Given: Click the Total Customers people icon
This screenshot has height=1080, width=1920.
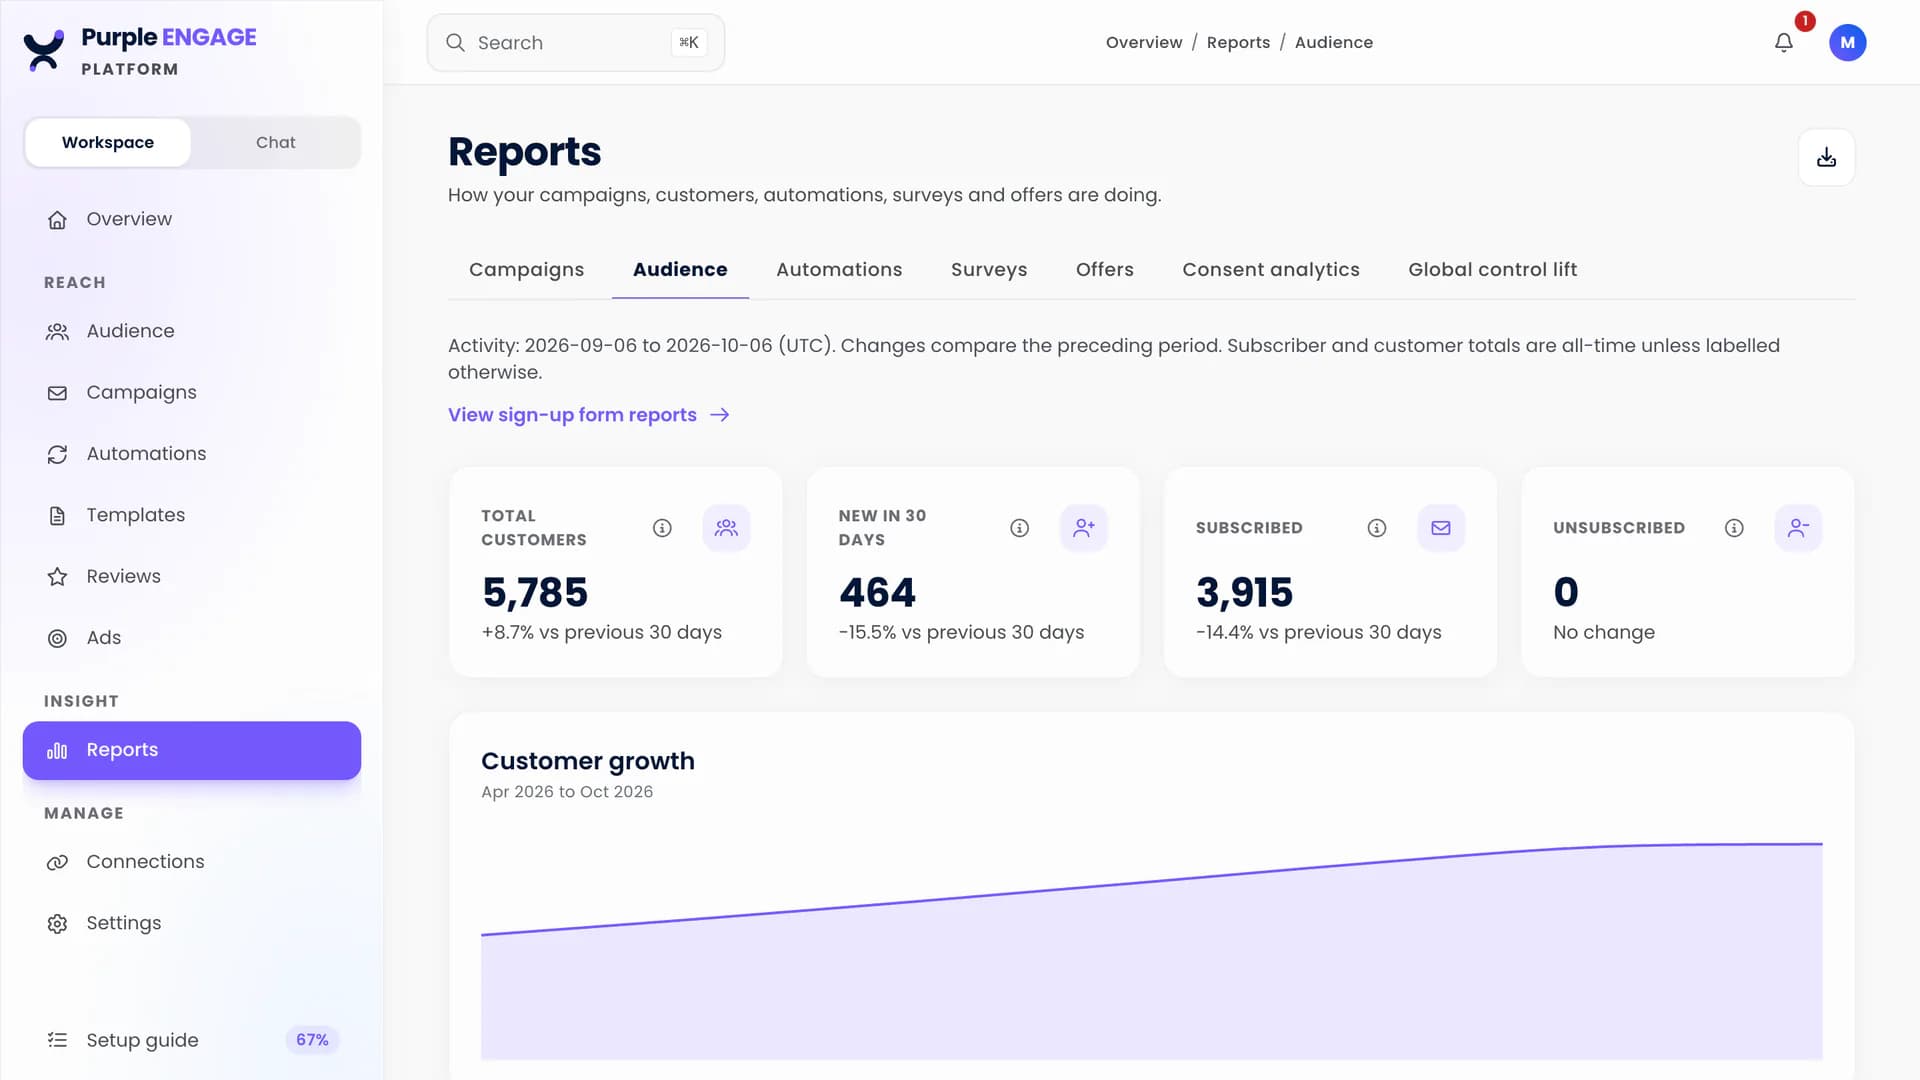Looking at the screenshot, I should (x=726, y=528).
